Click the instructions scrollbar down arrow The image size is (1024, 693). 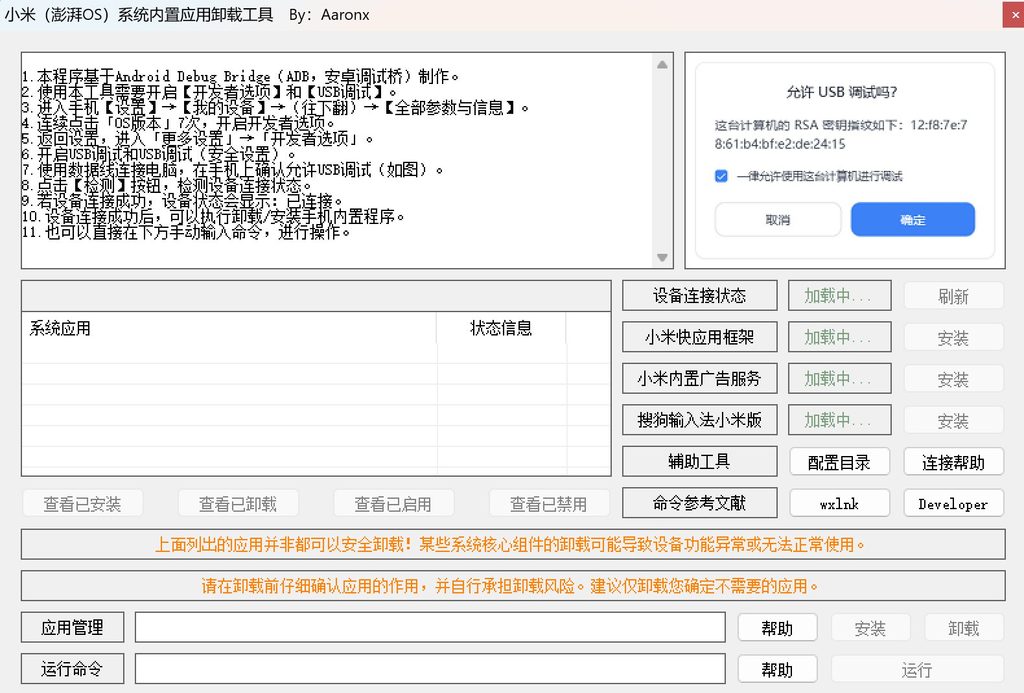662,257
